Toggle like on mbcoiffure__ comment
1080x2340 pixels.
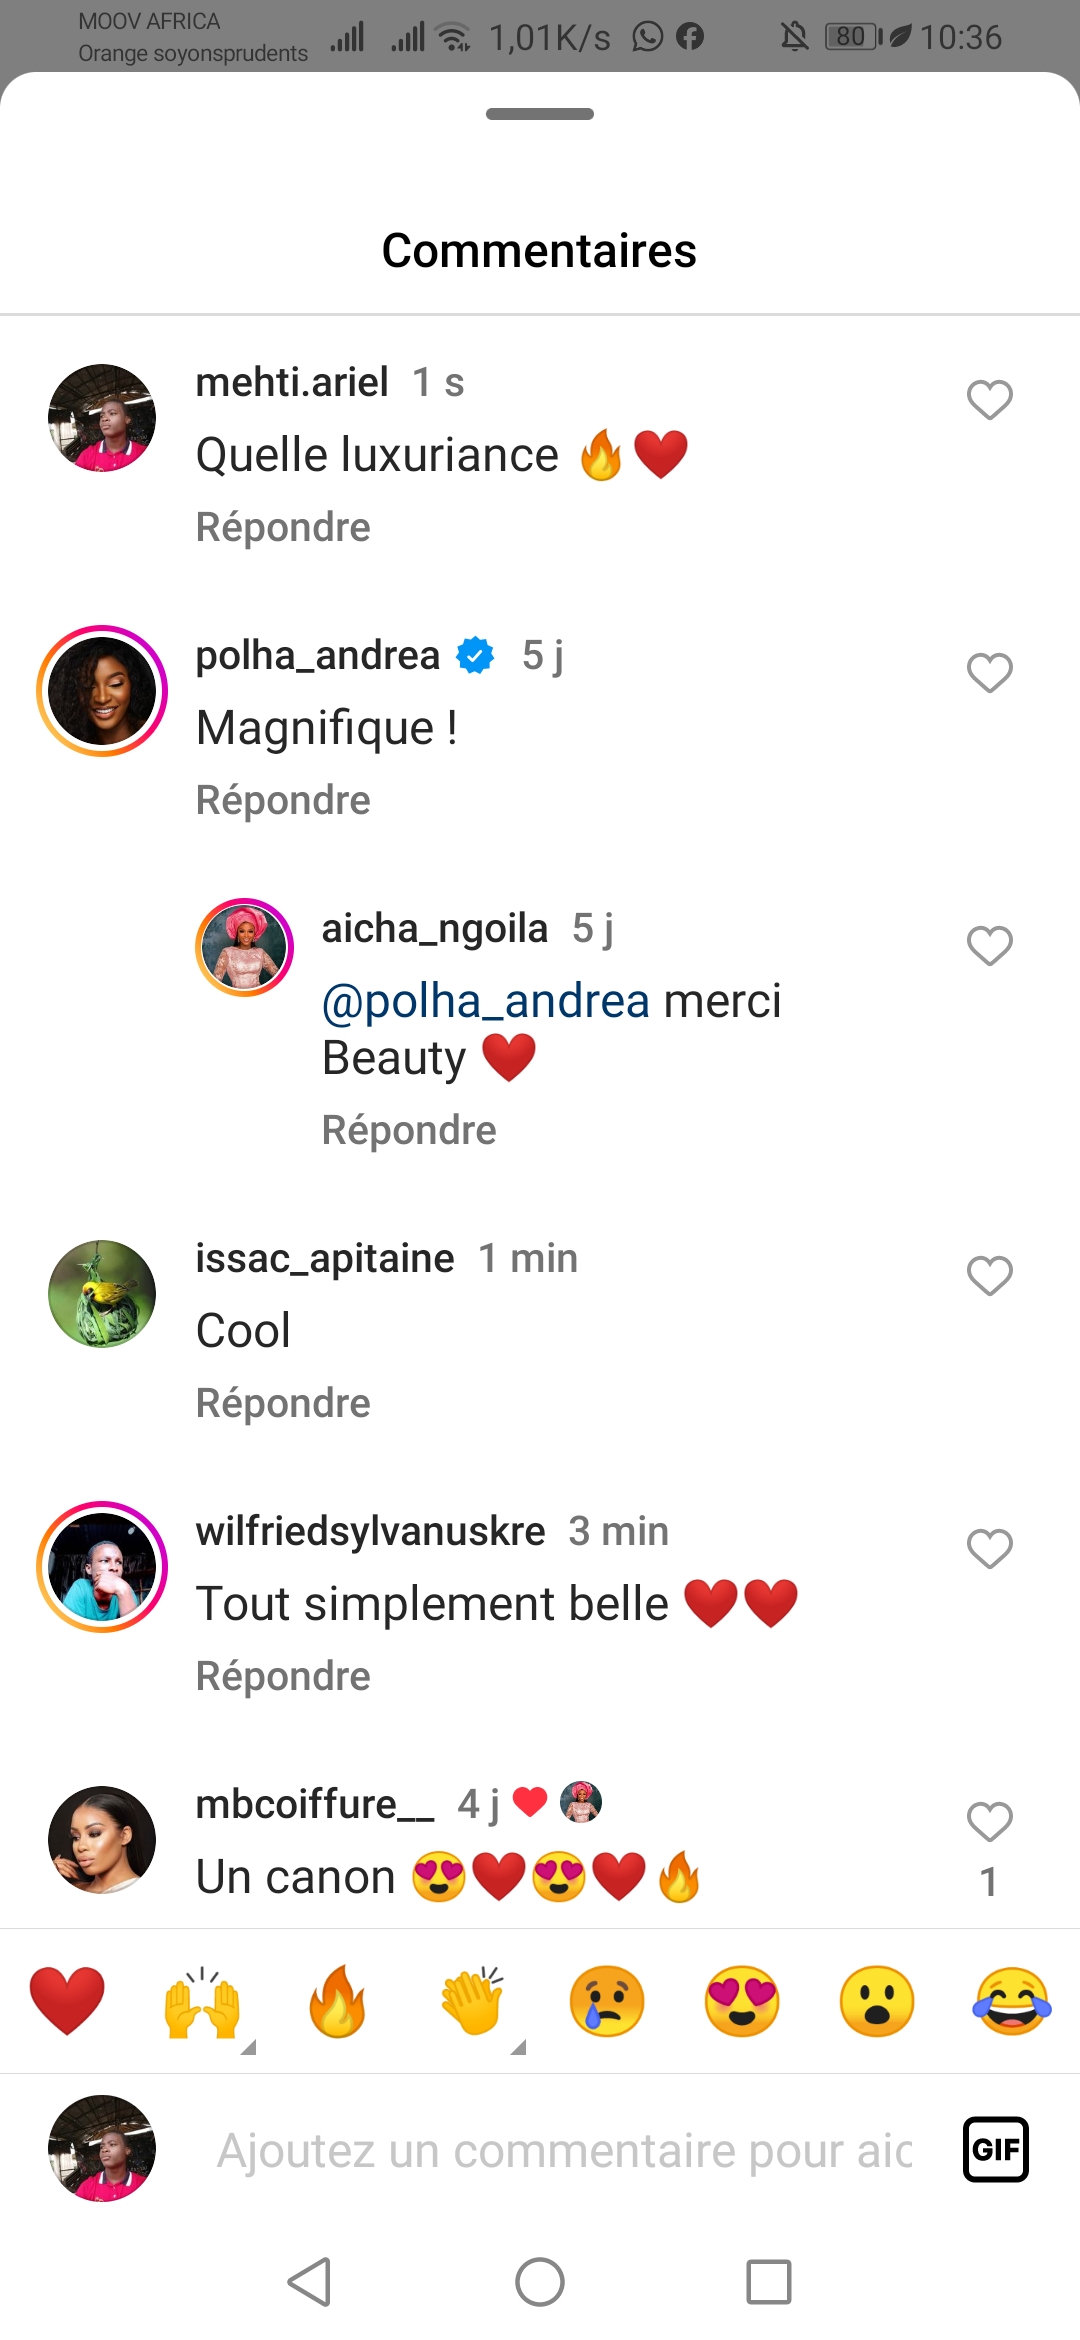[x=990, y=1822]
